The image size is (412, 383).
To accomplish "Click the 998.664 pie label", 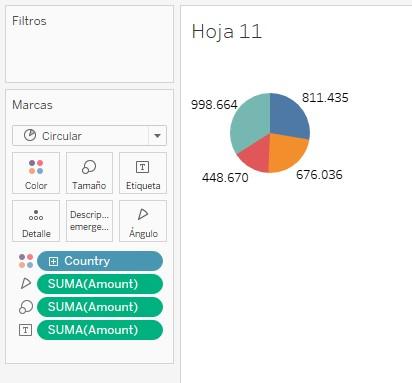I will click(x=214, y=105).
